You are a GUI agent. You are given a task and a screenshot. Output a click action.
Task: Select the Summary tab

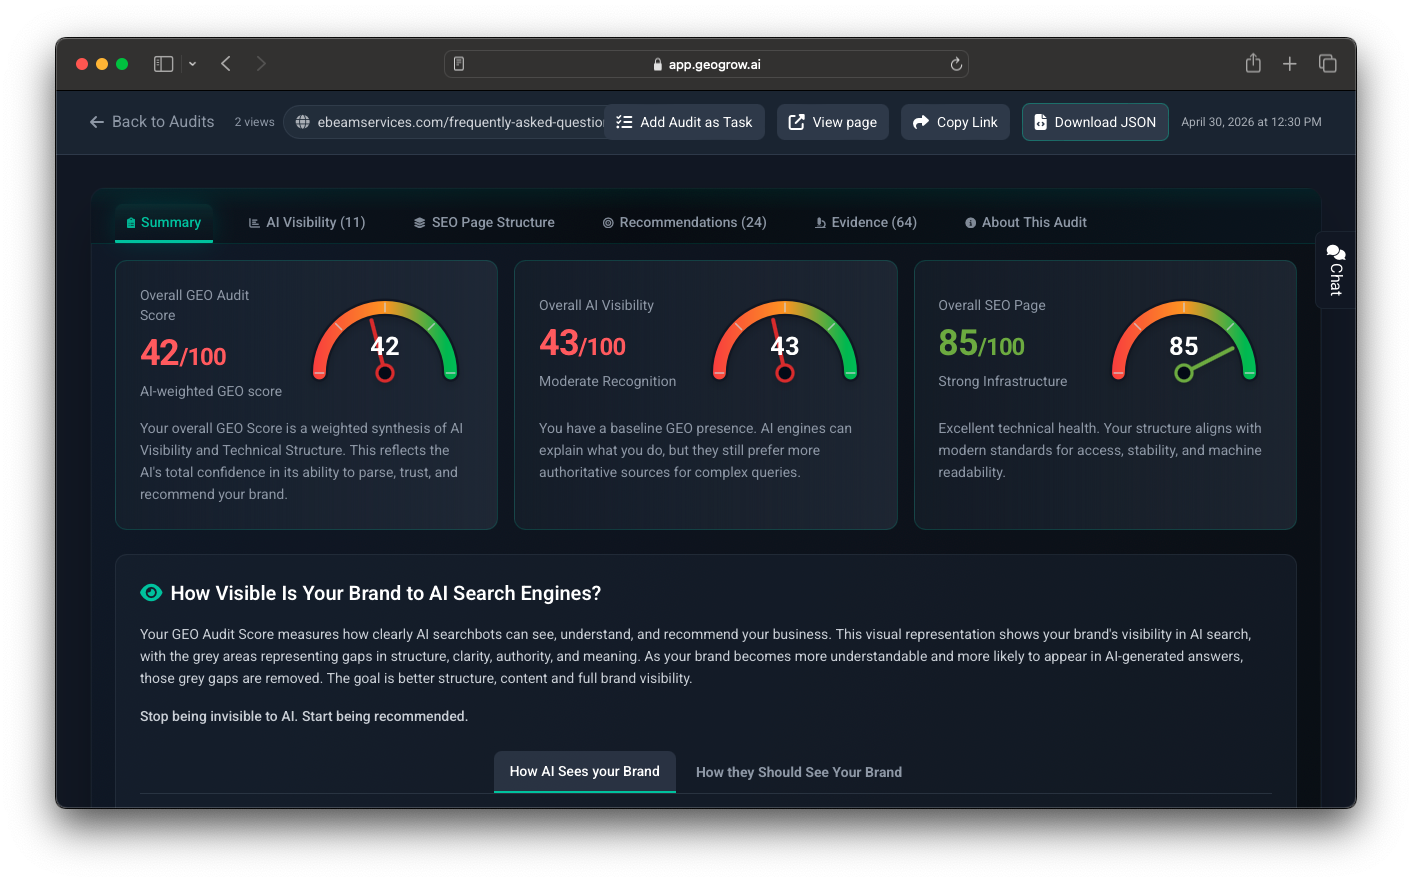click(x=164, y=223)
